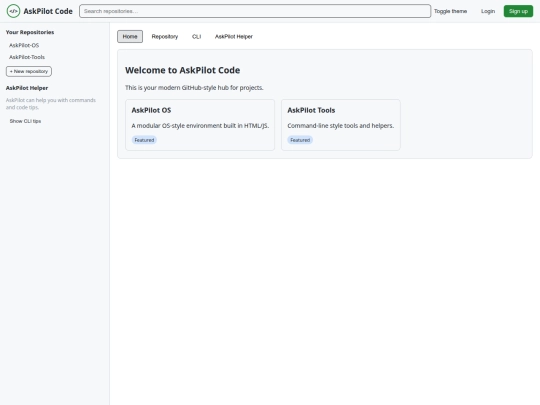Screen dimensions: 540x405
Task: Click the Your Repositories heading
Action: 30,32
